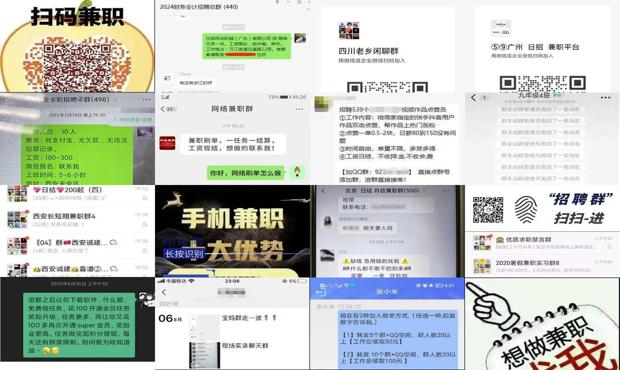Click the 你好，网络刷单怎么做 green message bubble
Screen dimensions: 620x370
click(x=246, y=173)
